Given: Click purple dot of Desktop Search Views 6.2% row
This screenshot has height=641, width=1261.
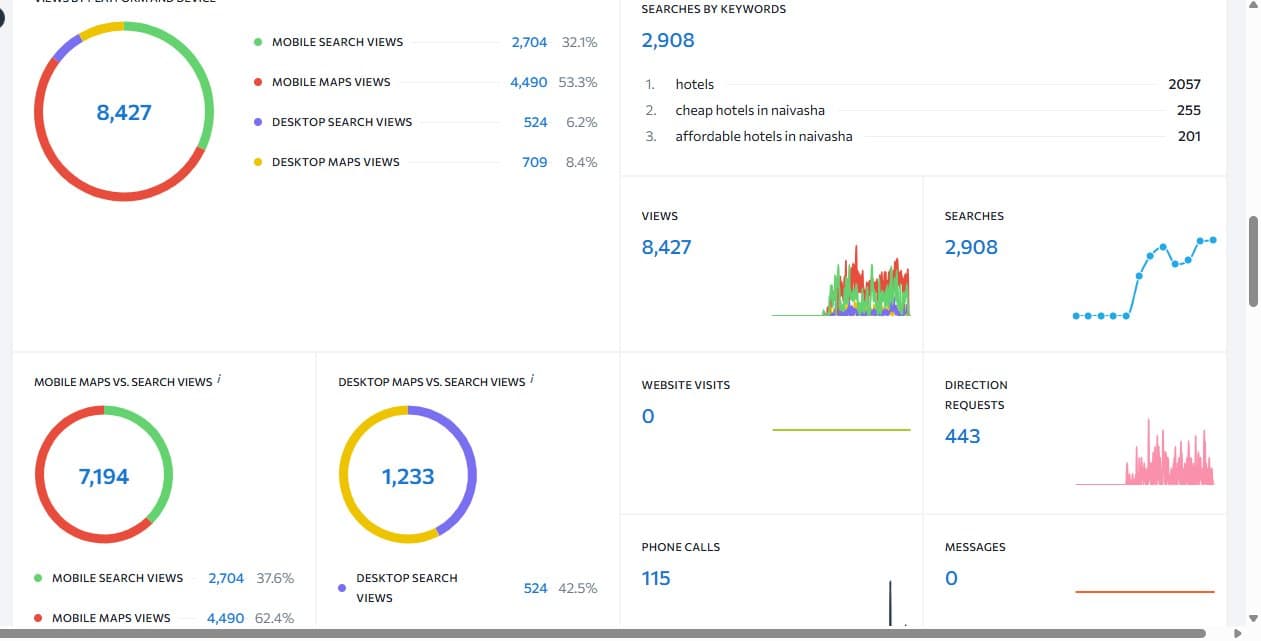Looking at the screenshot, I should coord(258,122).
